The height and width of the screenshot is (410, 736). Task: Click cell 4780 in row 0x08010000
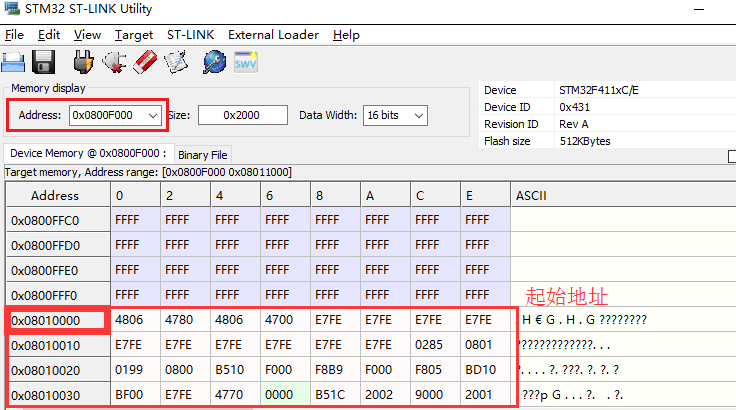[x=185, y=320]
